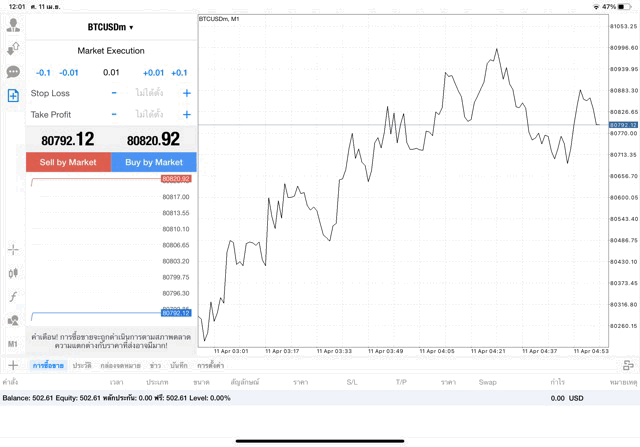
Task: Open the chat messages icon
Action: click(x=13, y=72)
